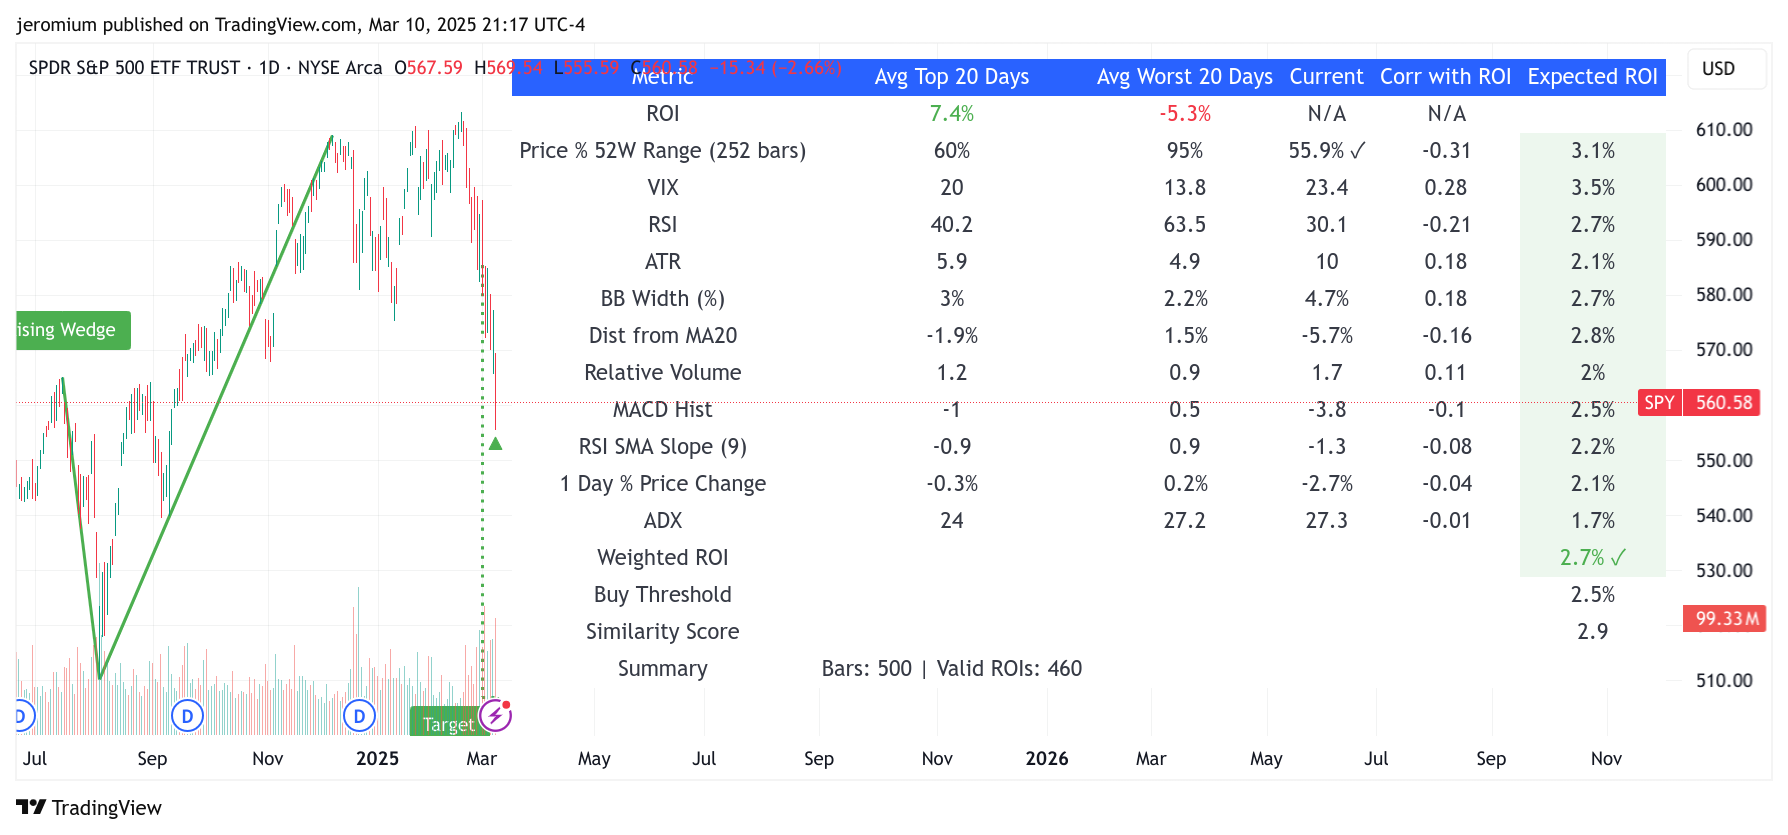The image size is (1788, 835).
Task: Click the 560.58 last price label
Action: [1723, 402]
